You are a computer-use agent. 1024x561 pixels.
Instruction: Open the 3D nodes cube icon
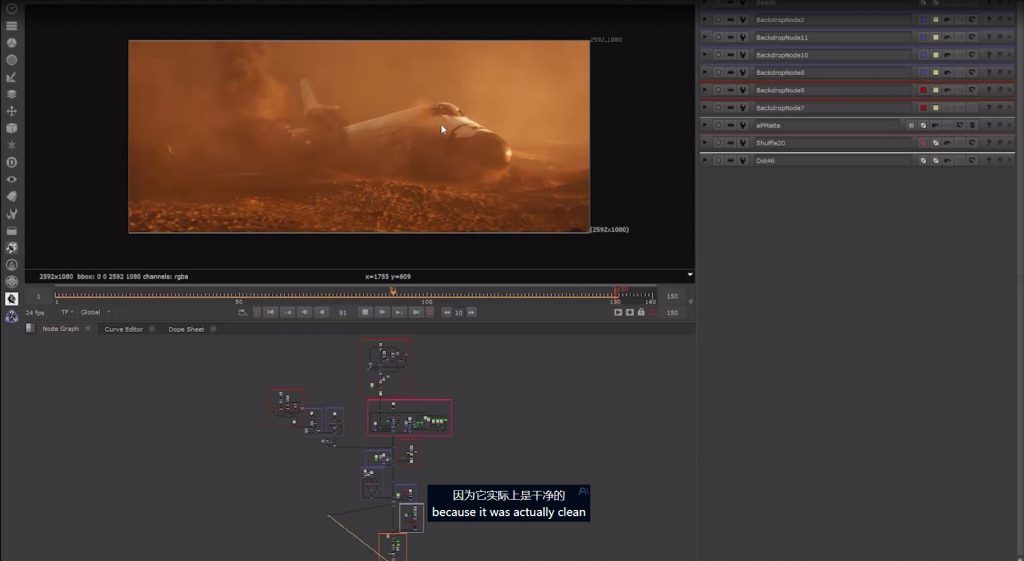[11, 128]
